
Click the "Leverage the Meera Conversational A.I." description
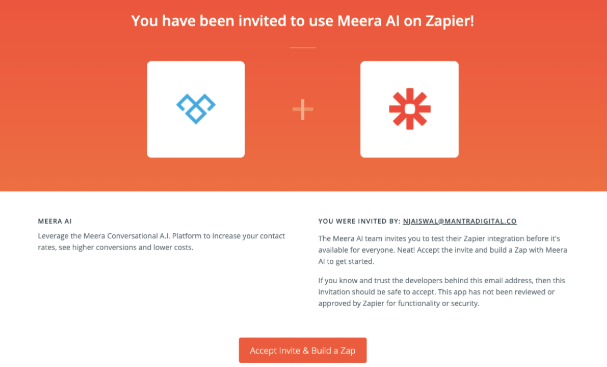pos(161,242)
